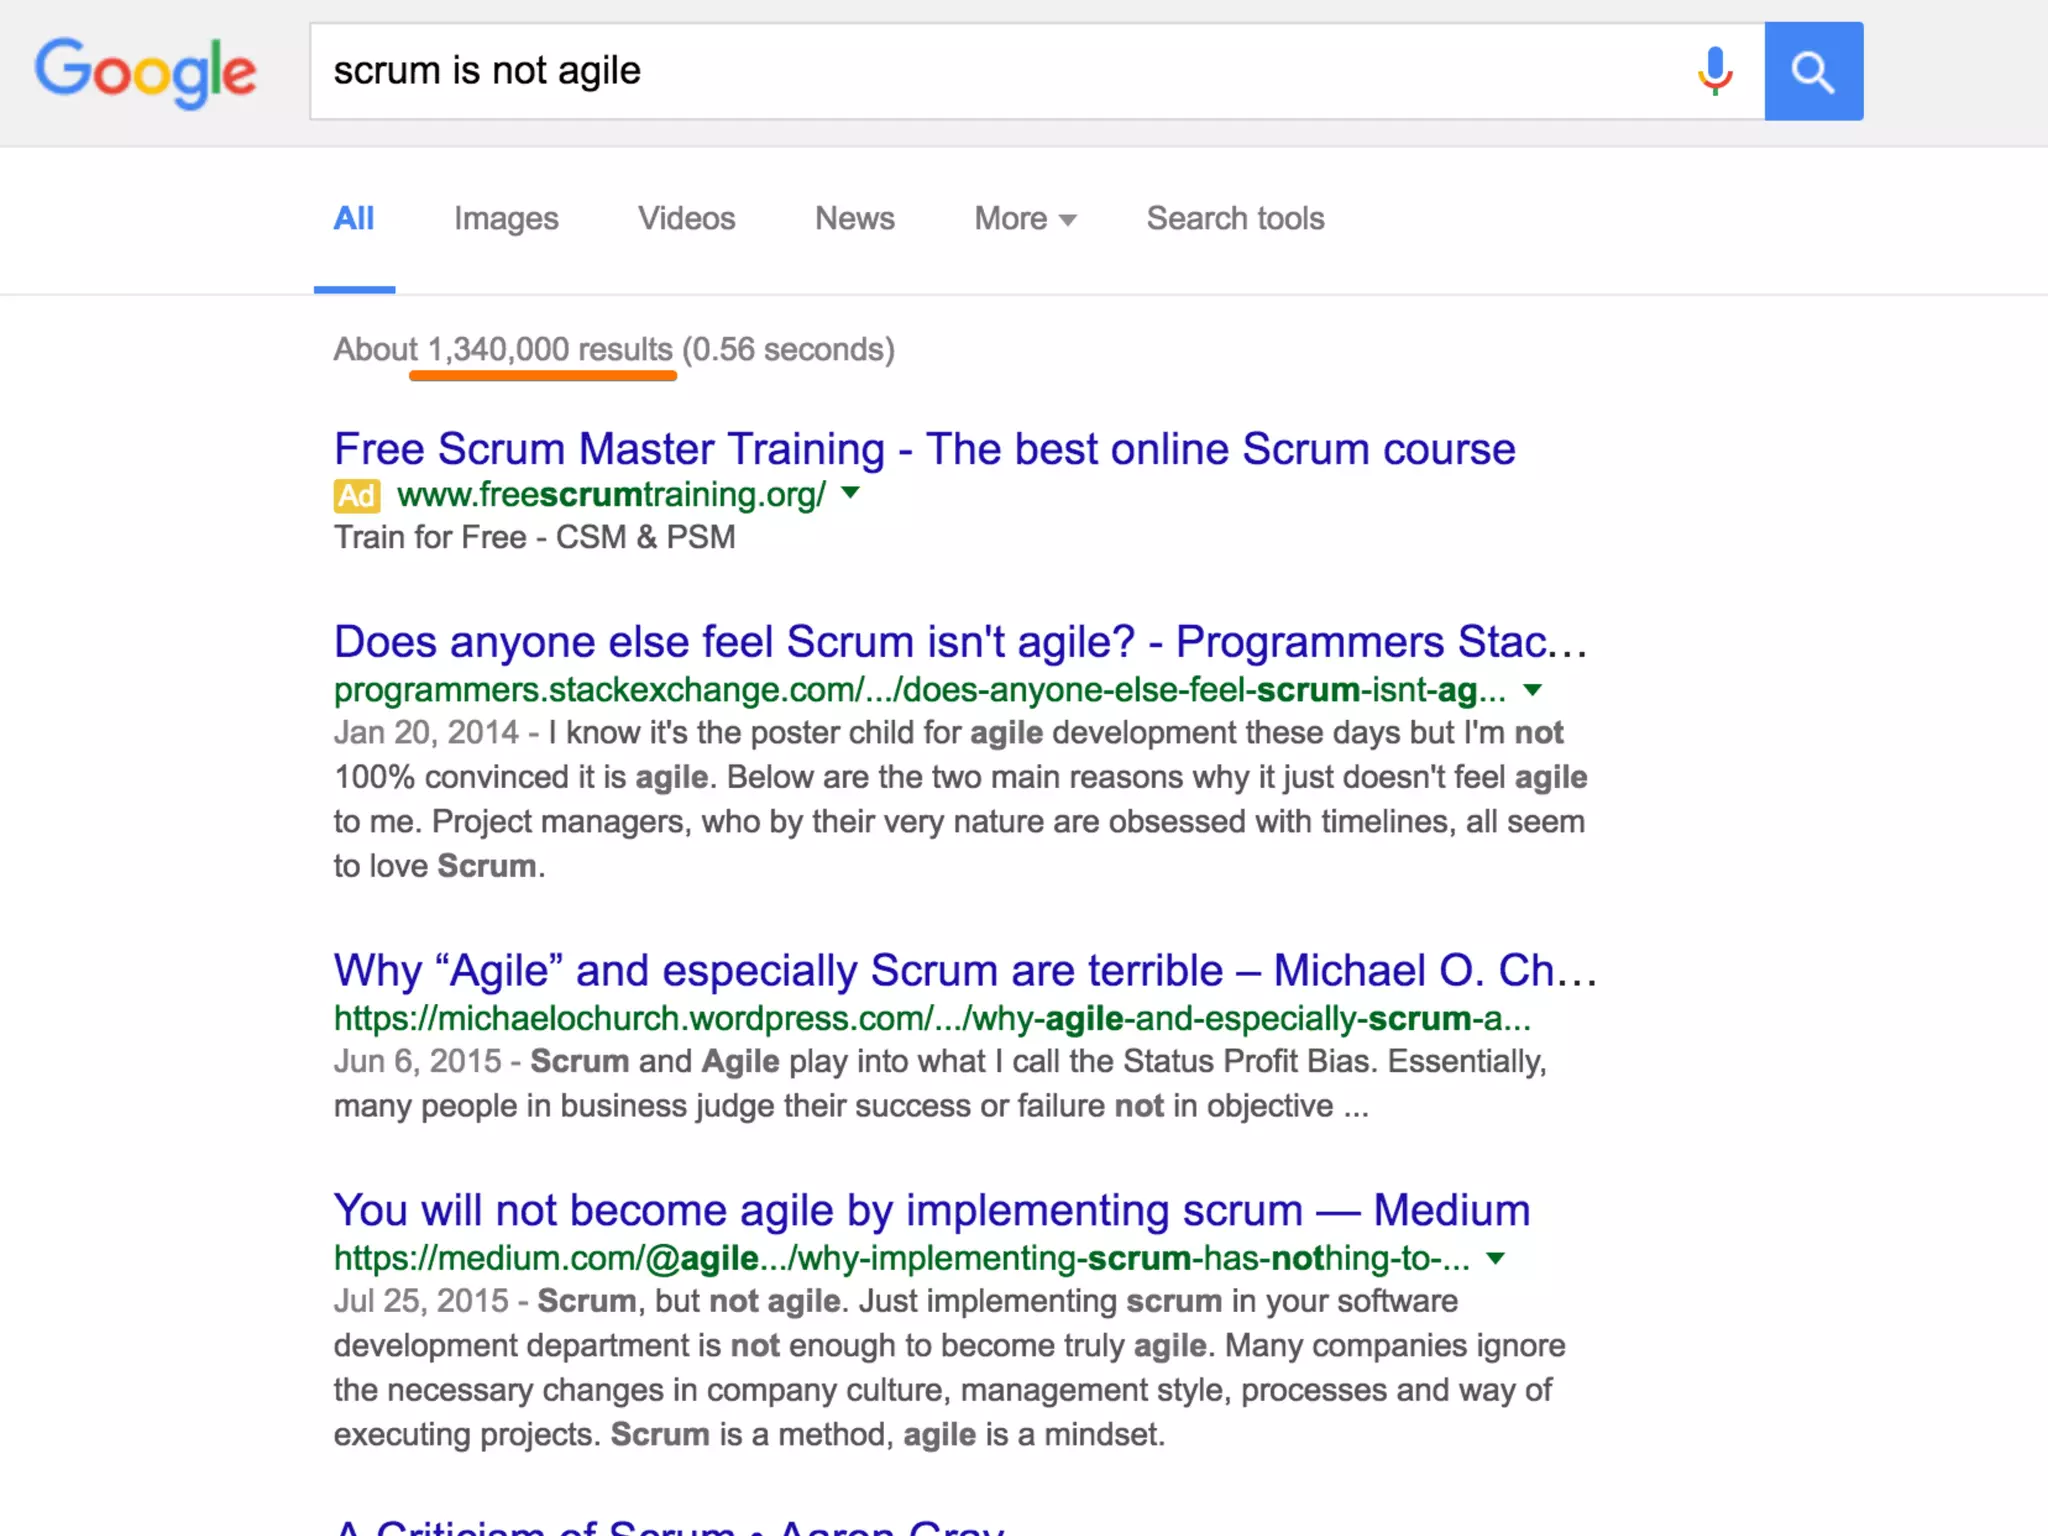Screen dimensions: 2048x1536
Task: Open dropdown arrow next to medium.com URL
Action: (1495, 1258)
